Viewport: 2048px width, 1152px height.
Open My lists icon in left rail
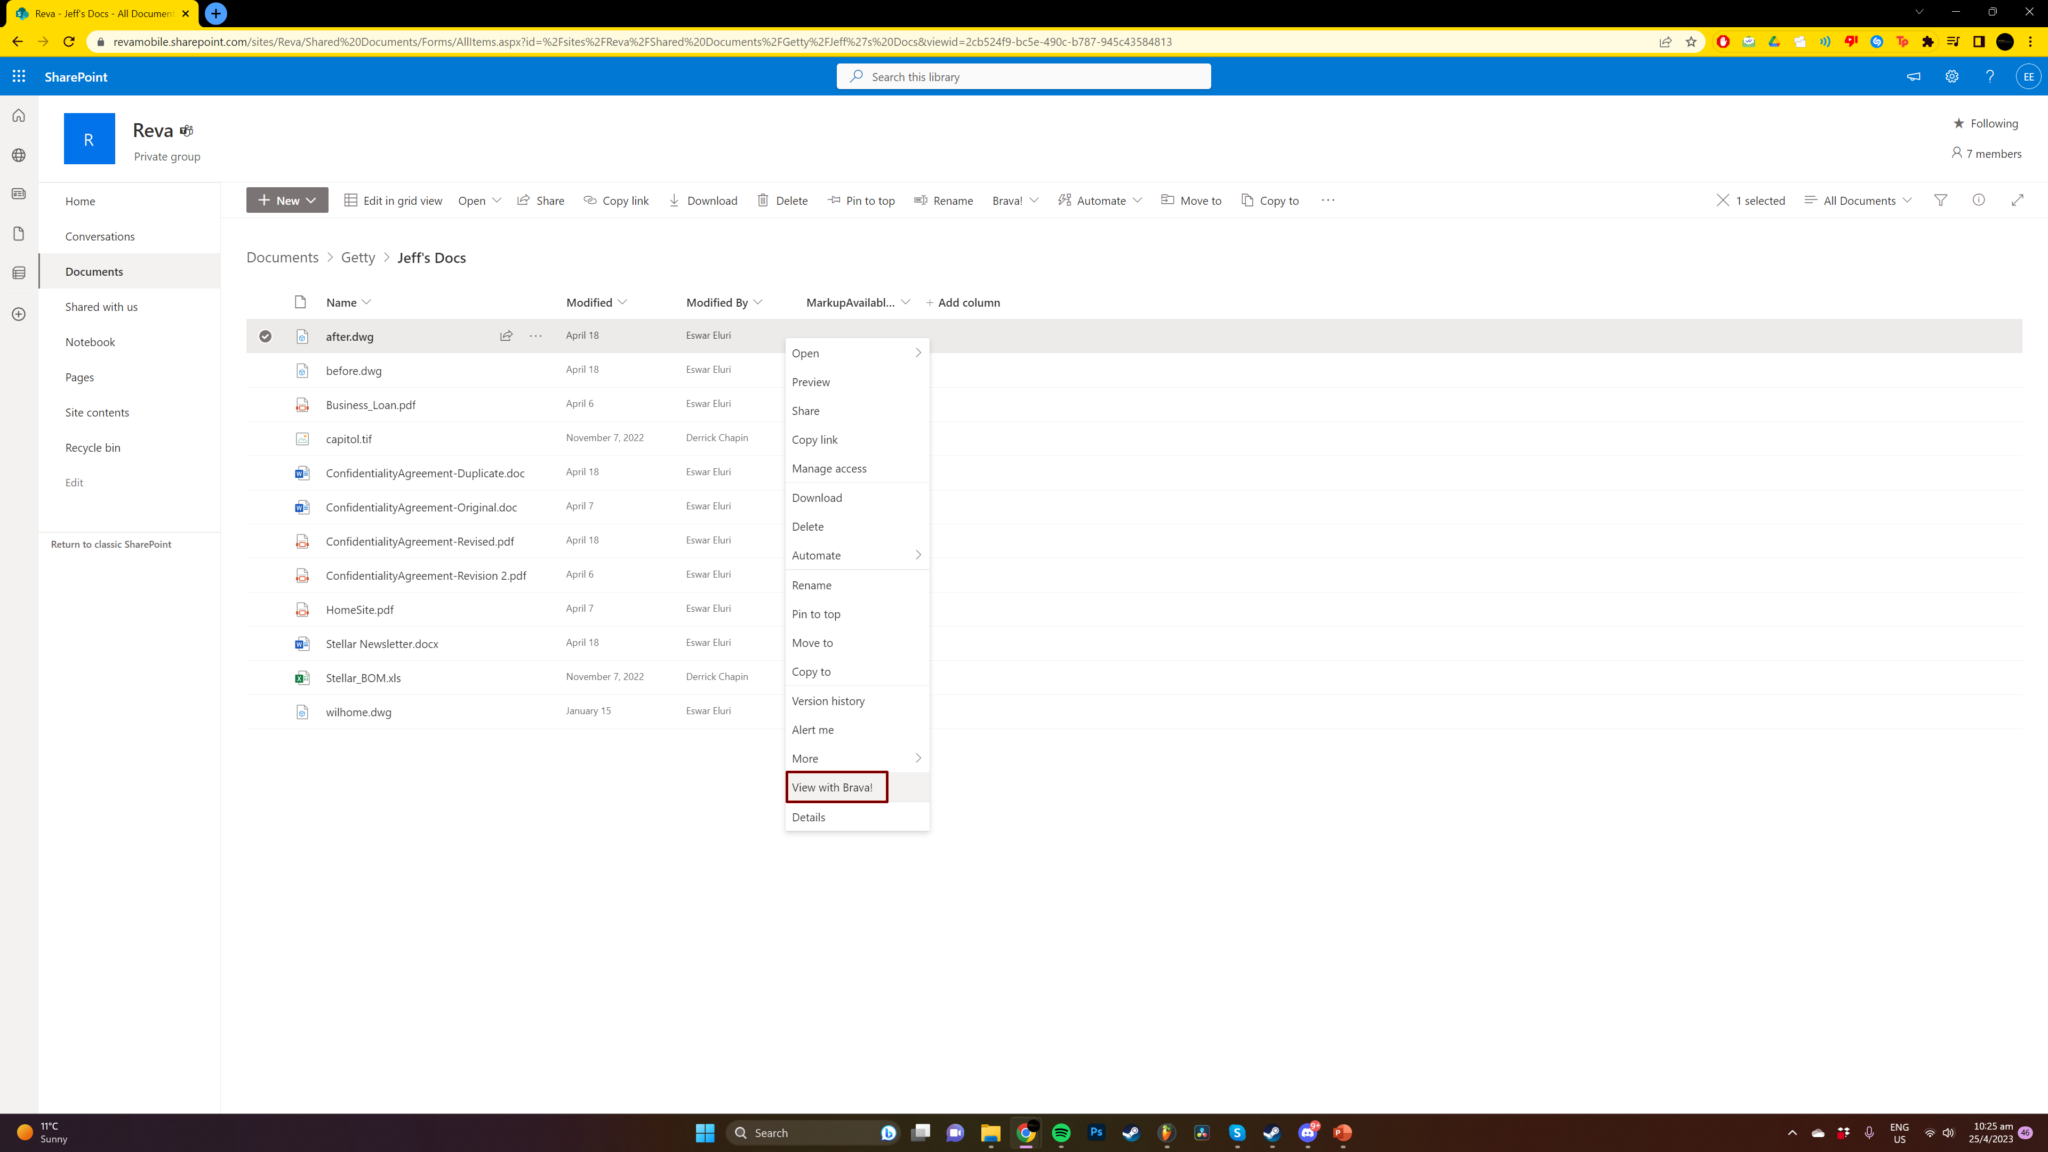tap(18, 273)
